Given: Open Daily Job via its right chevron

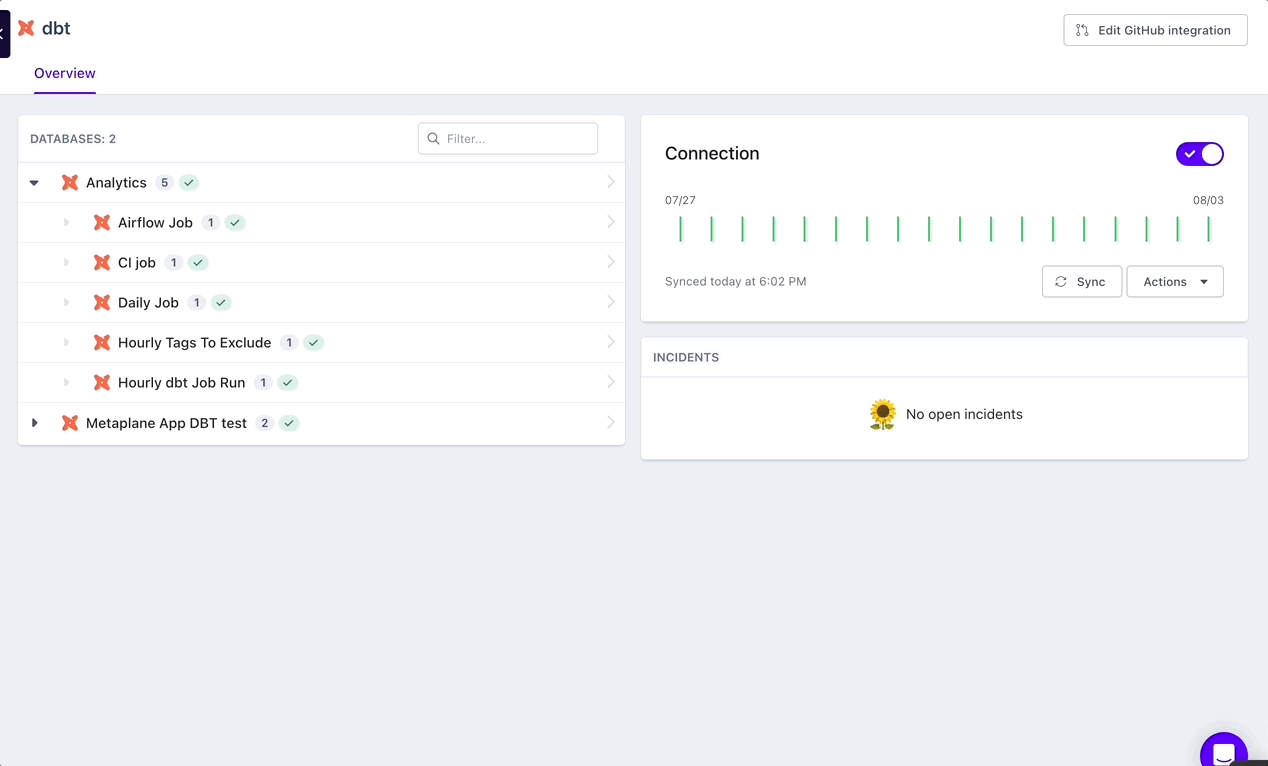Looking at the screenshot, I should (x=610, y=302).
